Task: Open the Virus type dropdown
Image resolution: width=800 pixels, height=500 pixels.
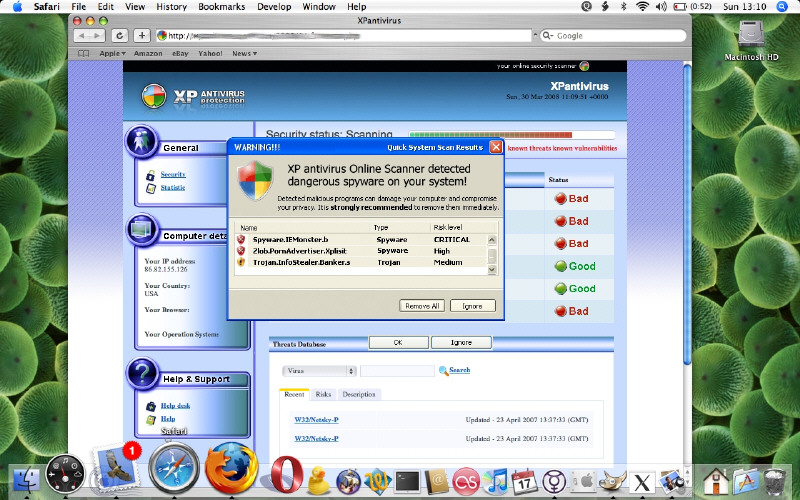Action: (x=319, y=371)
